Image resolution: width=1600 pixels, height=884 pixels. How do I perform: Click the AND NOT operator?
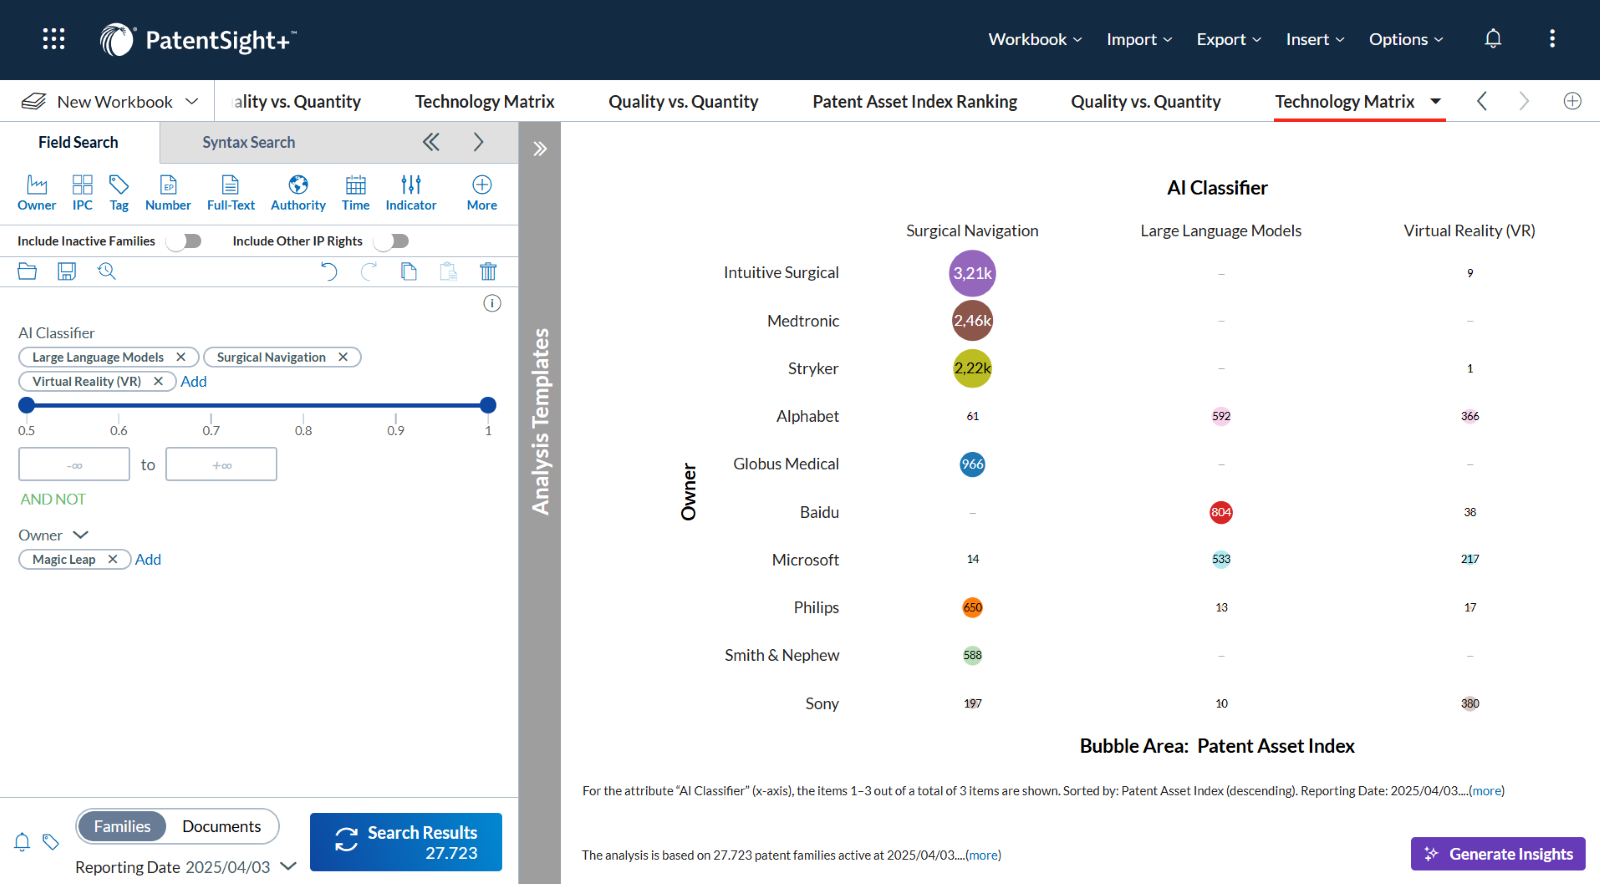click(53, 499)
